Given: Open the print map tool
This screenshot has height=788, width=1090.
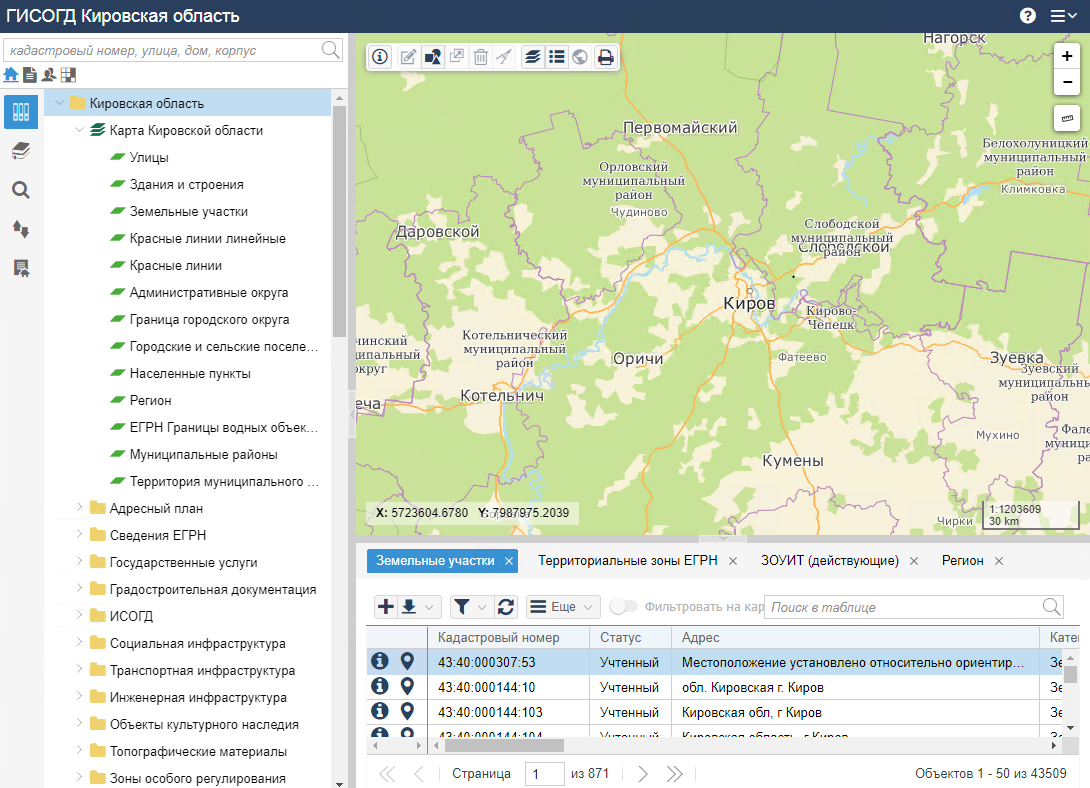Looking at the screenshot, I should tap(605, 57).
